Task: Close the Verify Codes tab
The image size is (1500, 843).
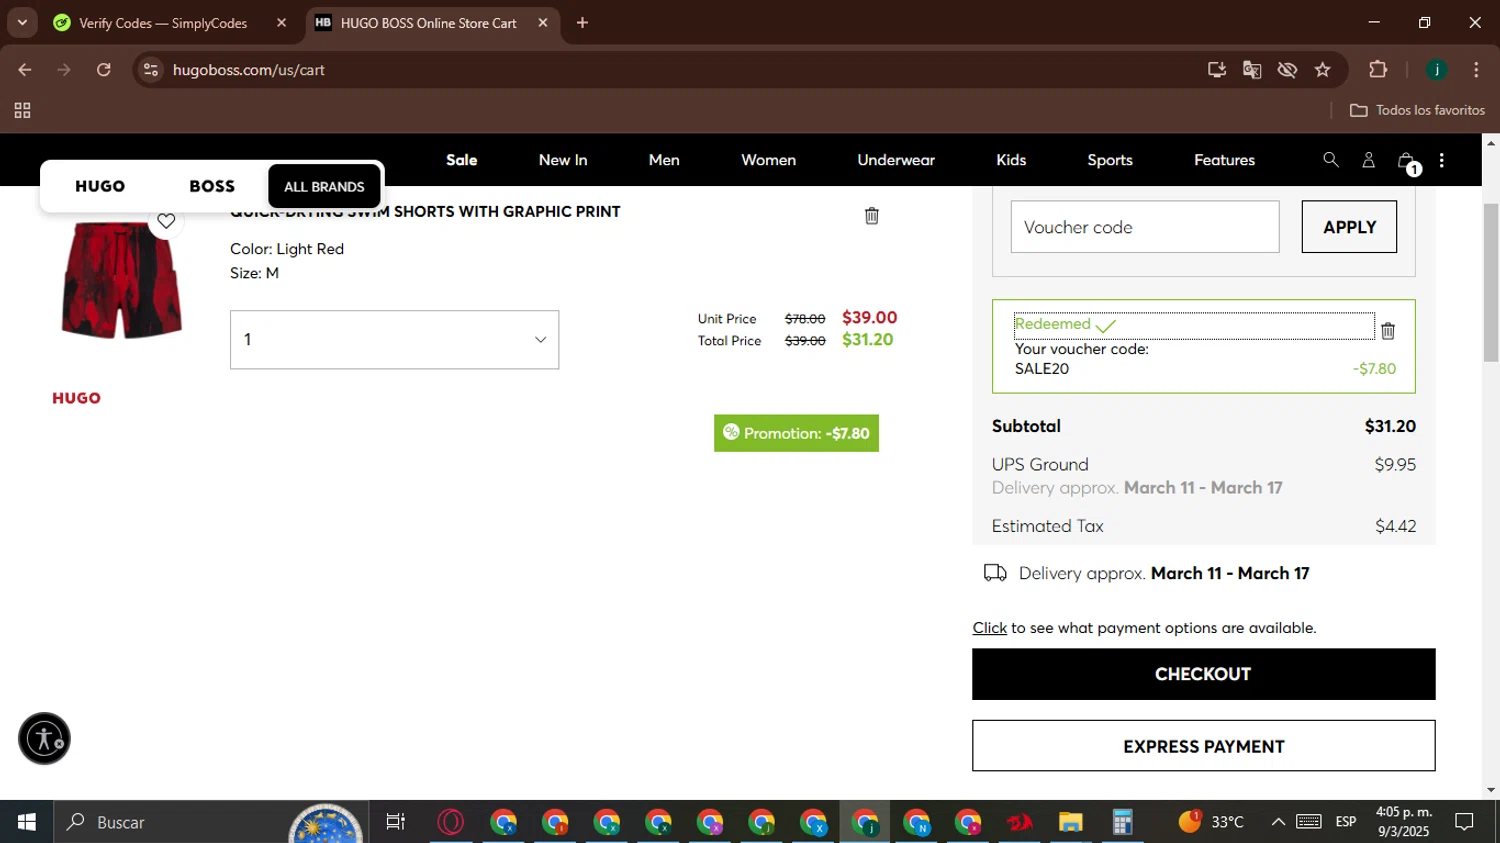Action: coord(281,23)
